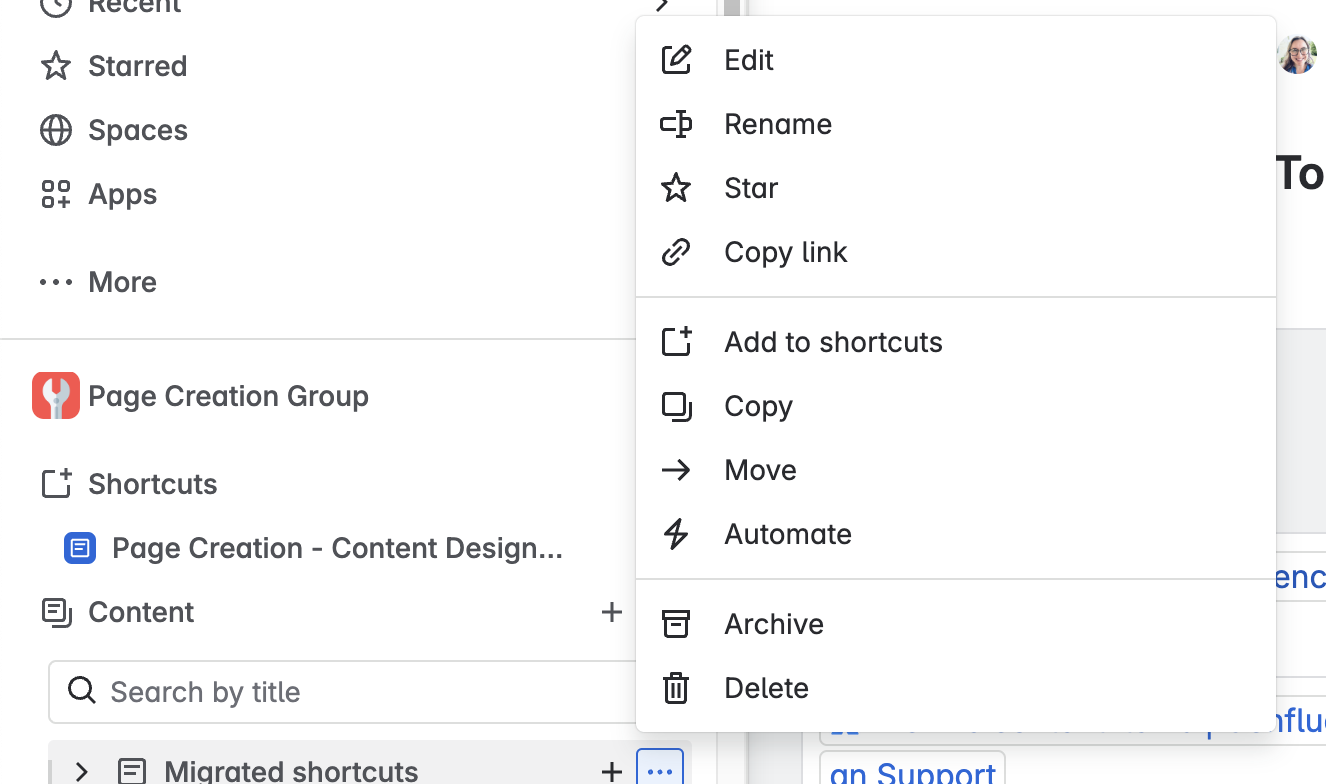Click the Copy link chain icon
This screenshot has height=784, width=1326.
[676, 252]
